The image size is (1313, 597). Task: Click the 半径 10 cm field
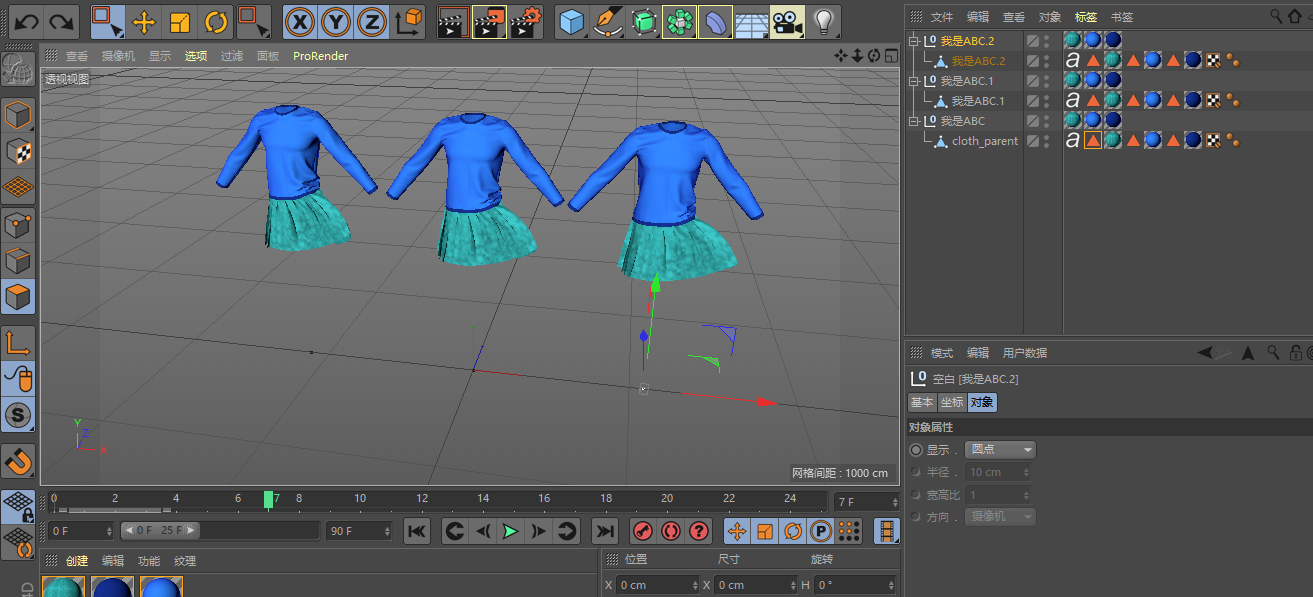(998, 472)
